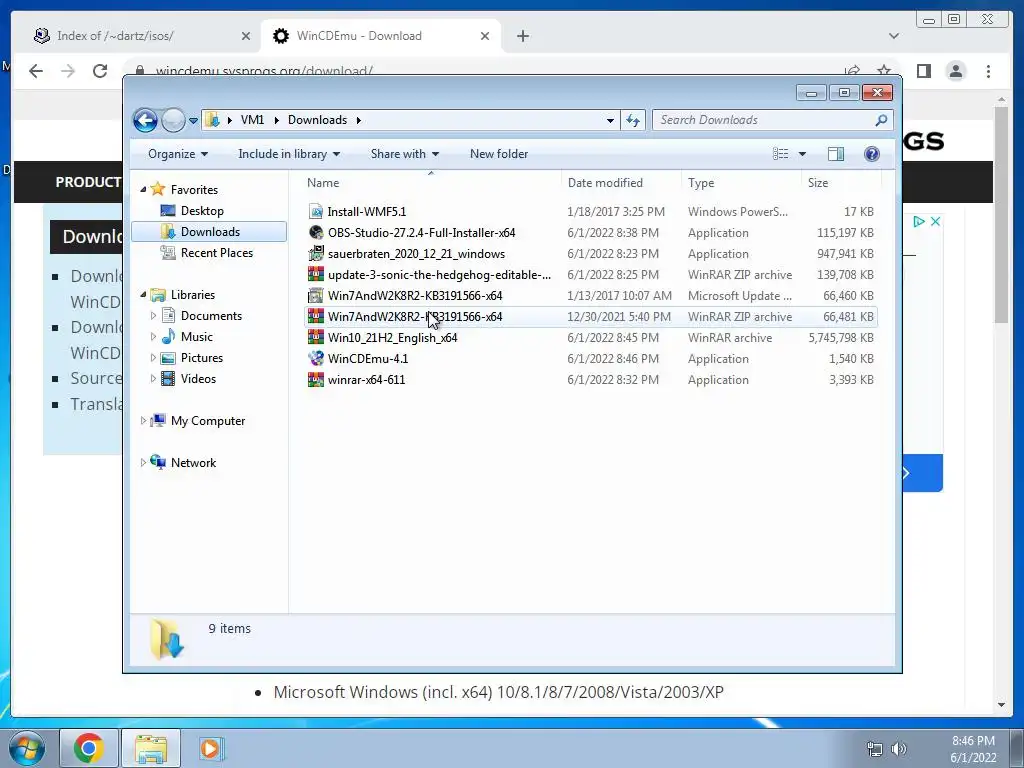Switch to Chrome tab Index of /~dartz/isos/
This screenshot has width=1024, height=768.
click(x=142, y=36)
